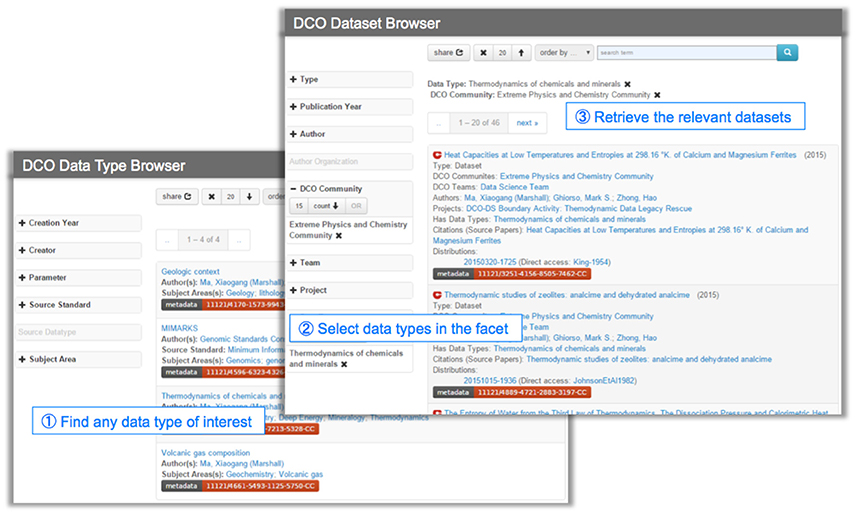Remove the Data Type filter above results

click(627, 84)
